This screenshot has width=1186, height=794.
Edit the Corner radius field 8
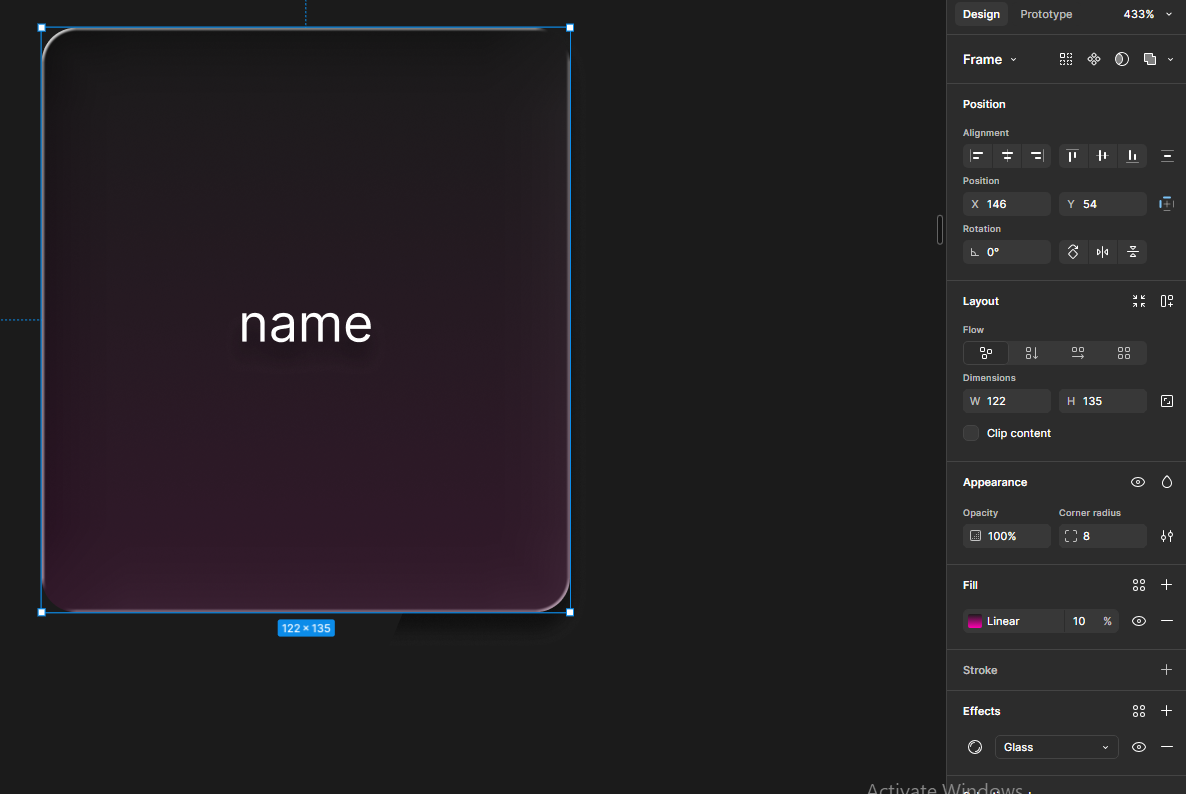click(1103, 536)
